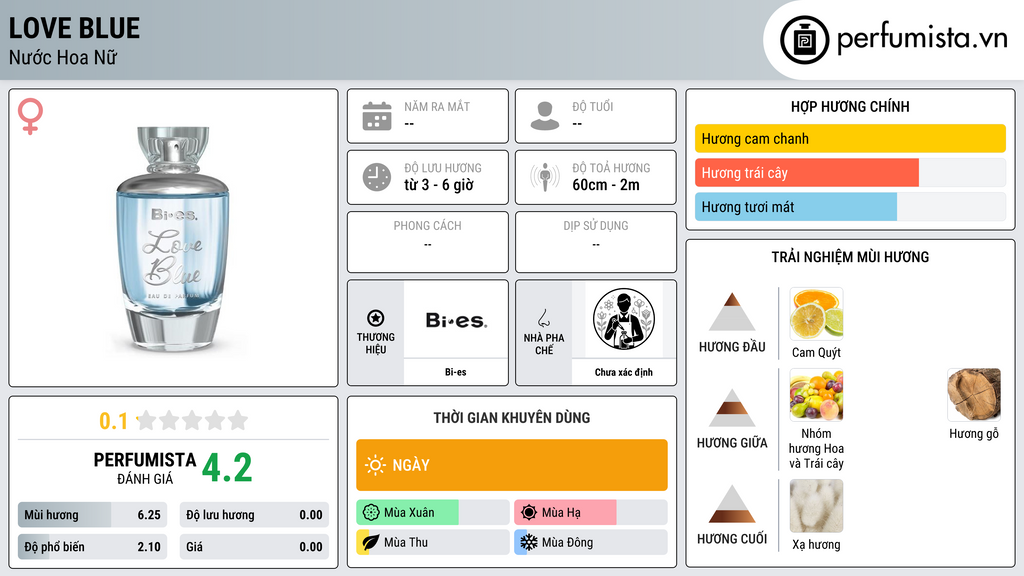1024x576 pixels.
Task: Click the 'từ 3 - 6 giờ' longevity value
Action: tap(439, 185)
